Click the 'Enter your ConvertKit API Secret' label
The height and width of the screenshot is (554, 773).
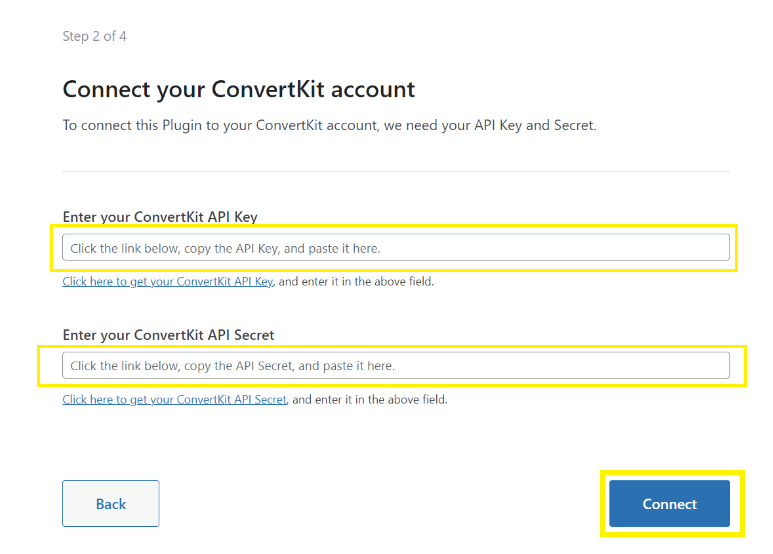coord(168,335)
